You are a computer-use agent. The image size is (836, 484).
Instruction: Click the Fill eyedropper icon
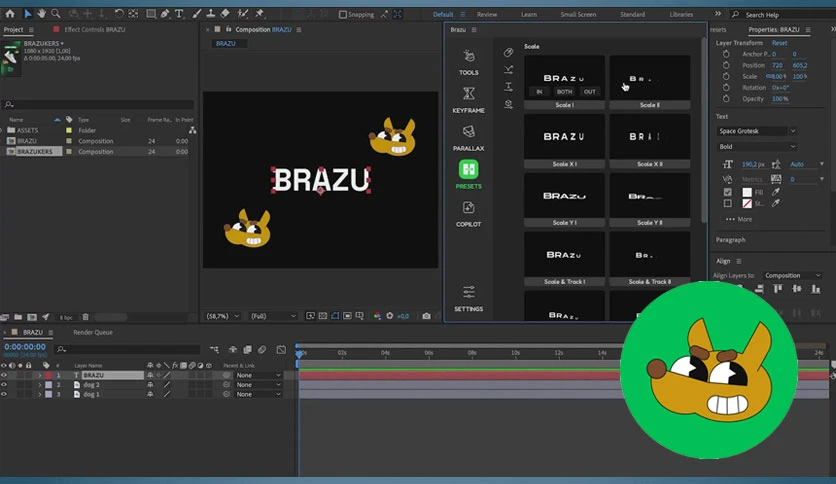[x=776, y=192]
